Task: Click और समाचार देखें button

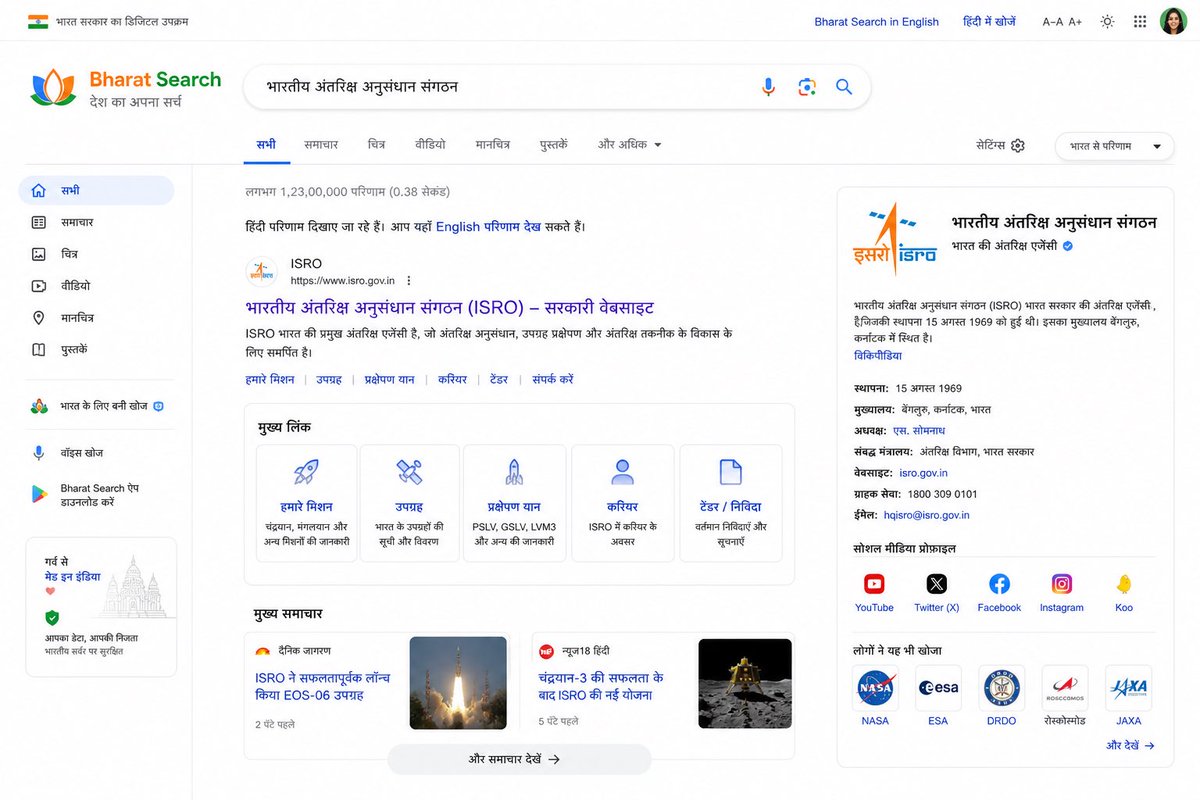Action: pyautogui.click(x=519, y=759)
